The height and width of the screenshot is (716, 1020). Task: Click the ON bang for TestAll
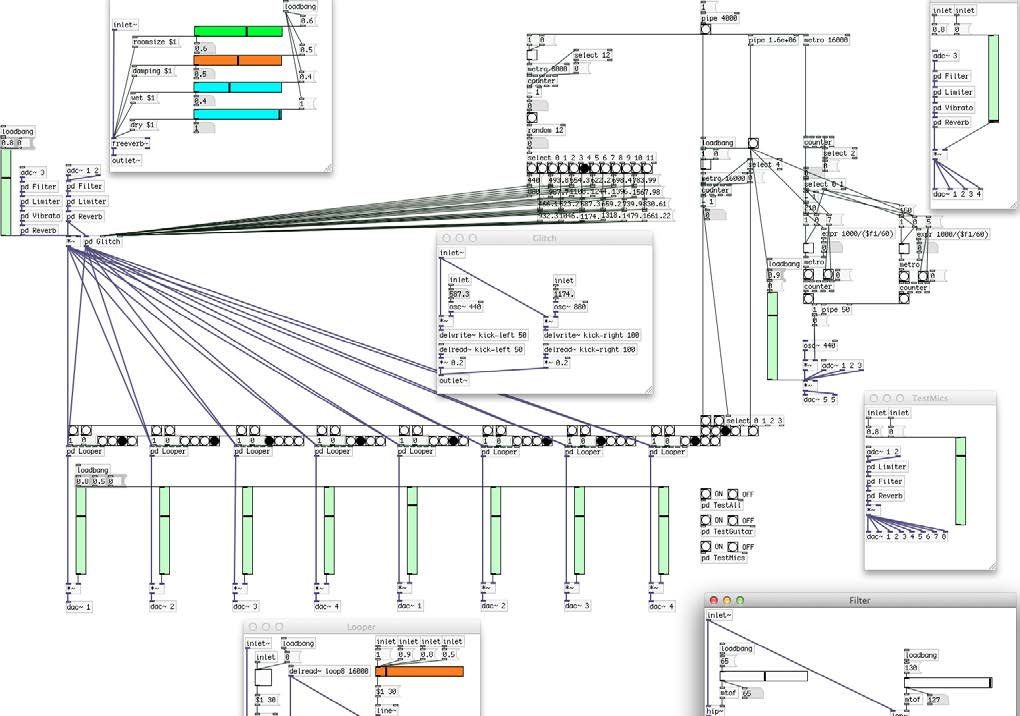tap(706, 494)
